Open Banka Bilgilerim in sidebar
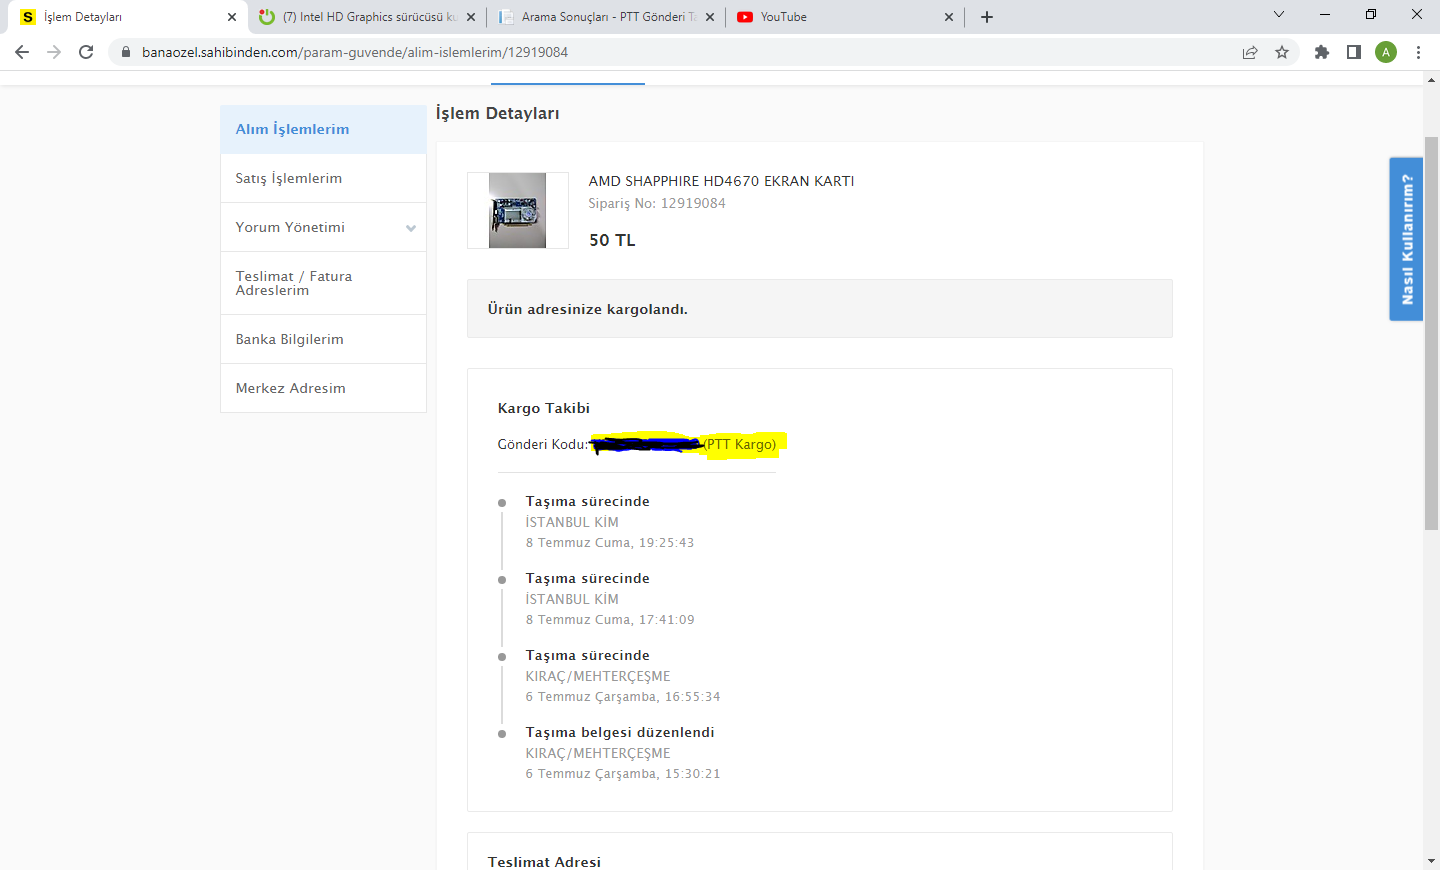 (323, 339)
